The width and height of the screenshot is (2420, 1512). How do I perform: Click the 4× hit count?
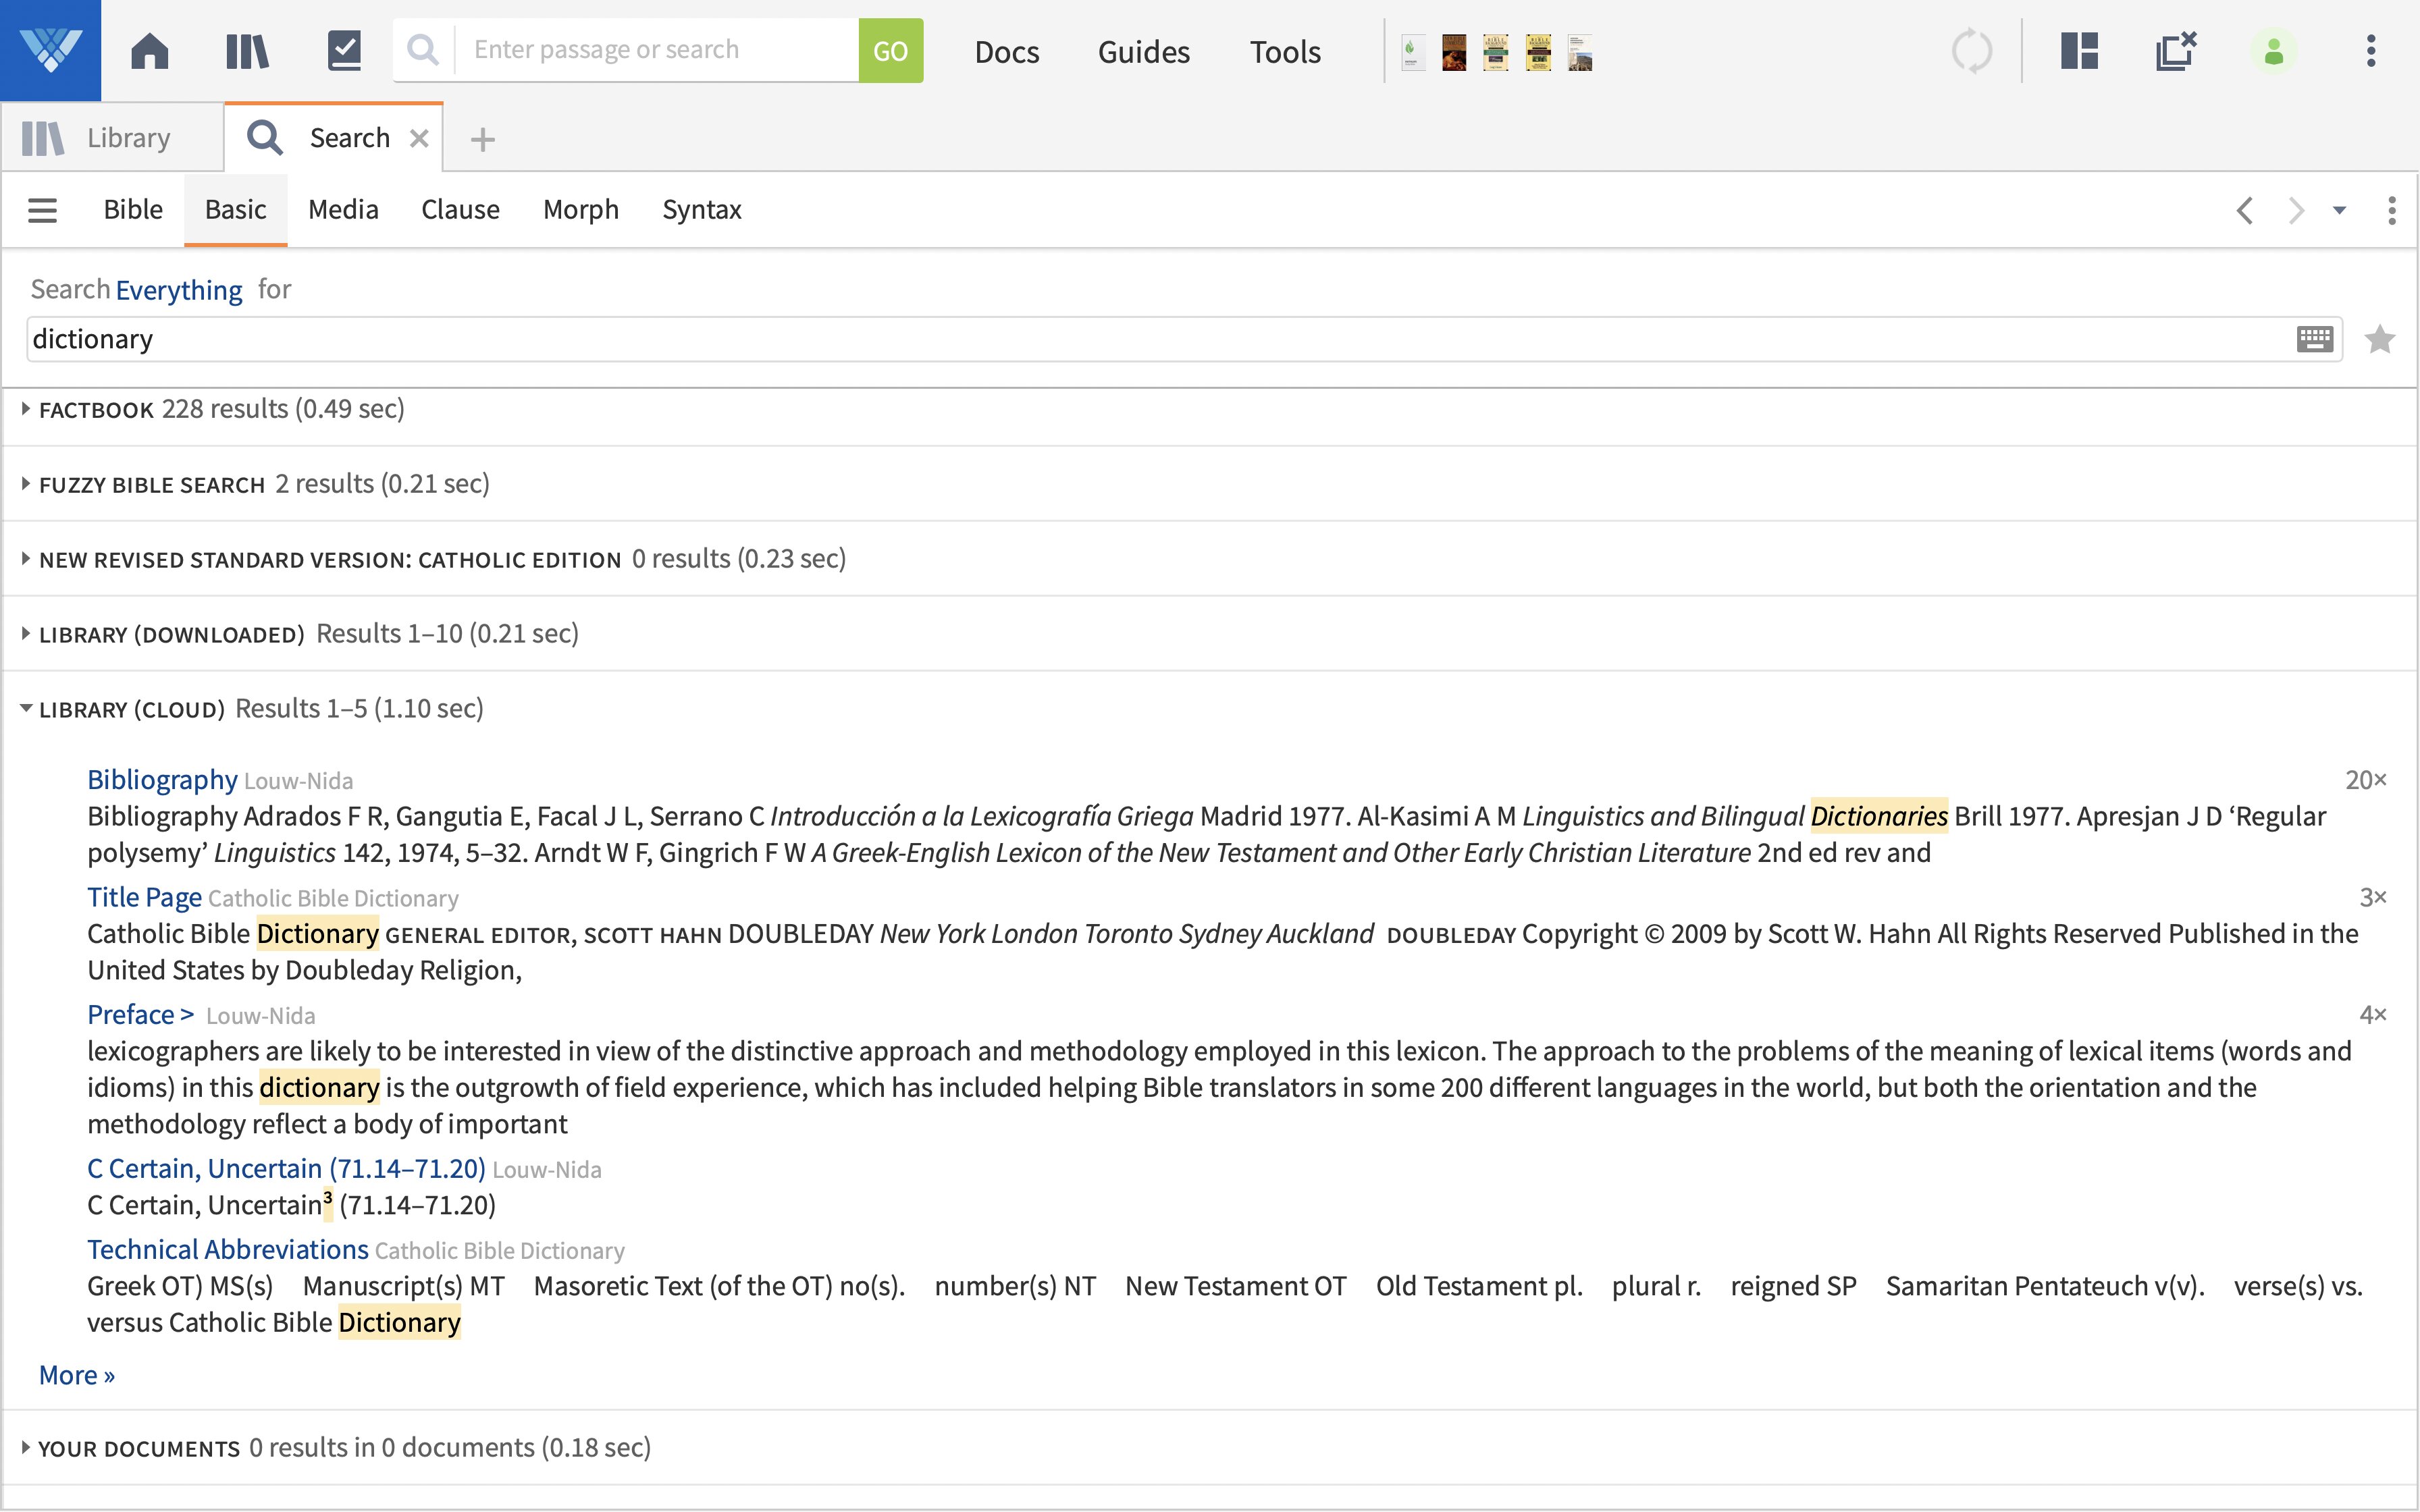2373,1015
